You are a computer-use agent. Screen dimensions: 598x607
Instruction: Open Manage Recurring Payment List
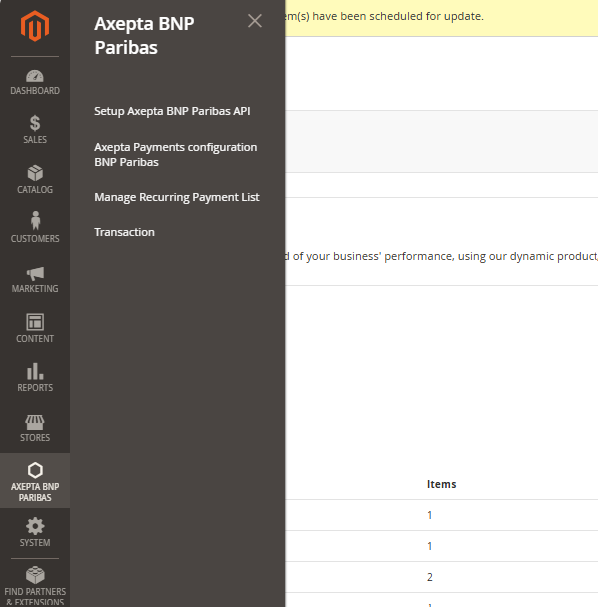click(x=177, y=197)
